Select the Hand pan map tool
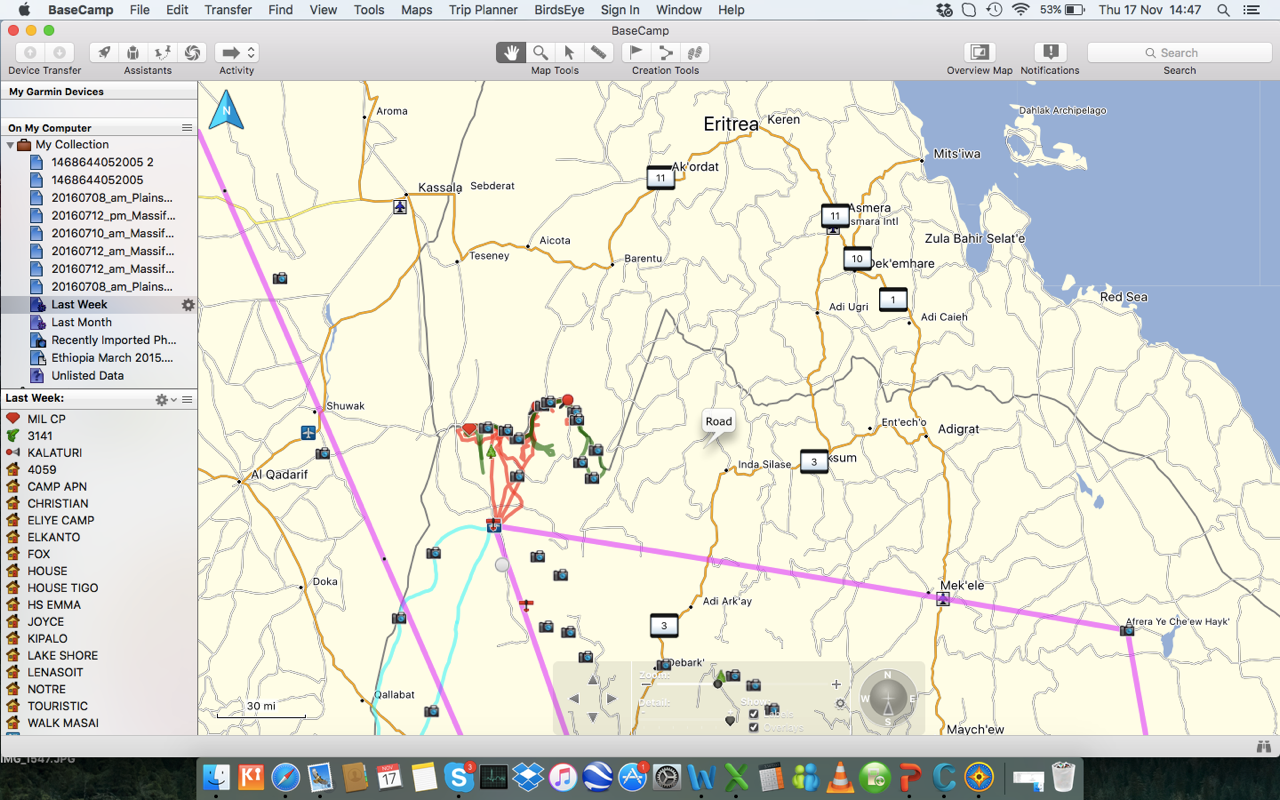This screenshot has width=1280, height=800. pyautogui.click(x=511, y=53)
